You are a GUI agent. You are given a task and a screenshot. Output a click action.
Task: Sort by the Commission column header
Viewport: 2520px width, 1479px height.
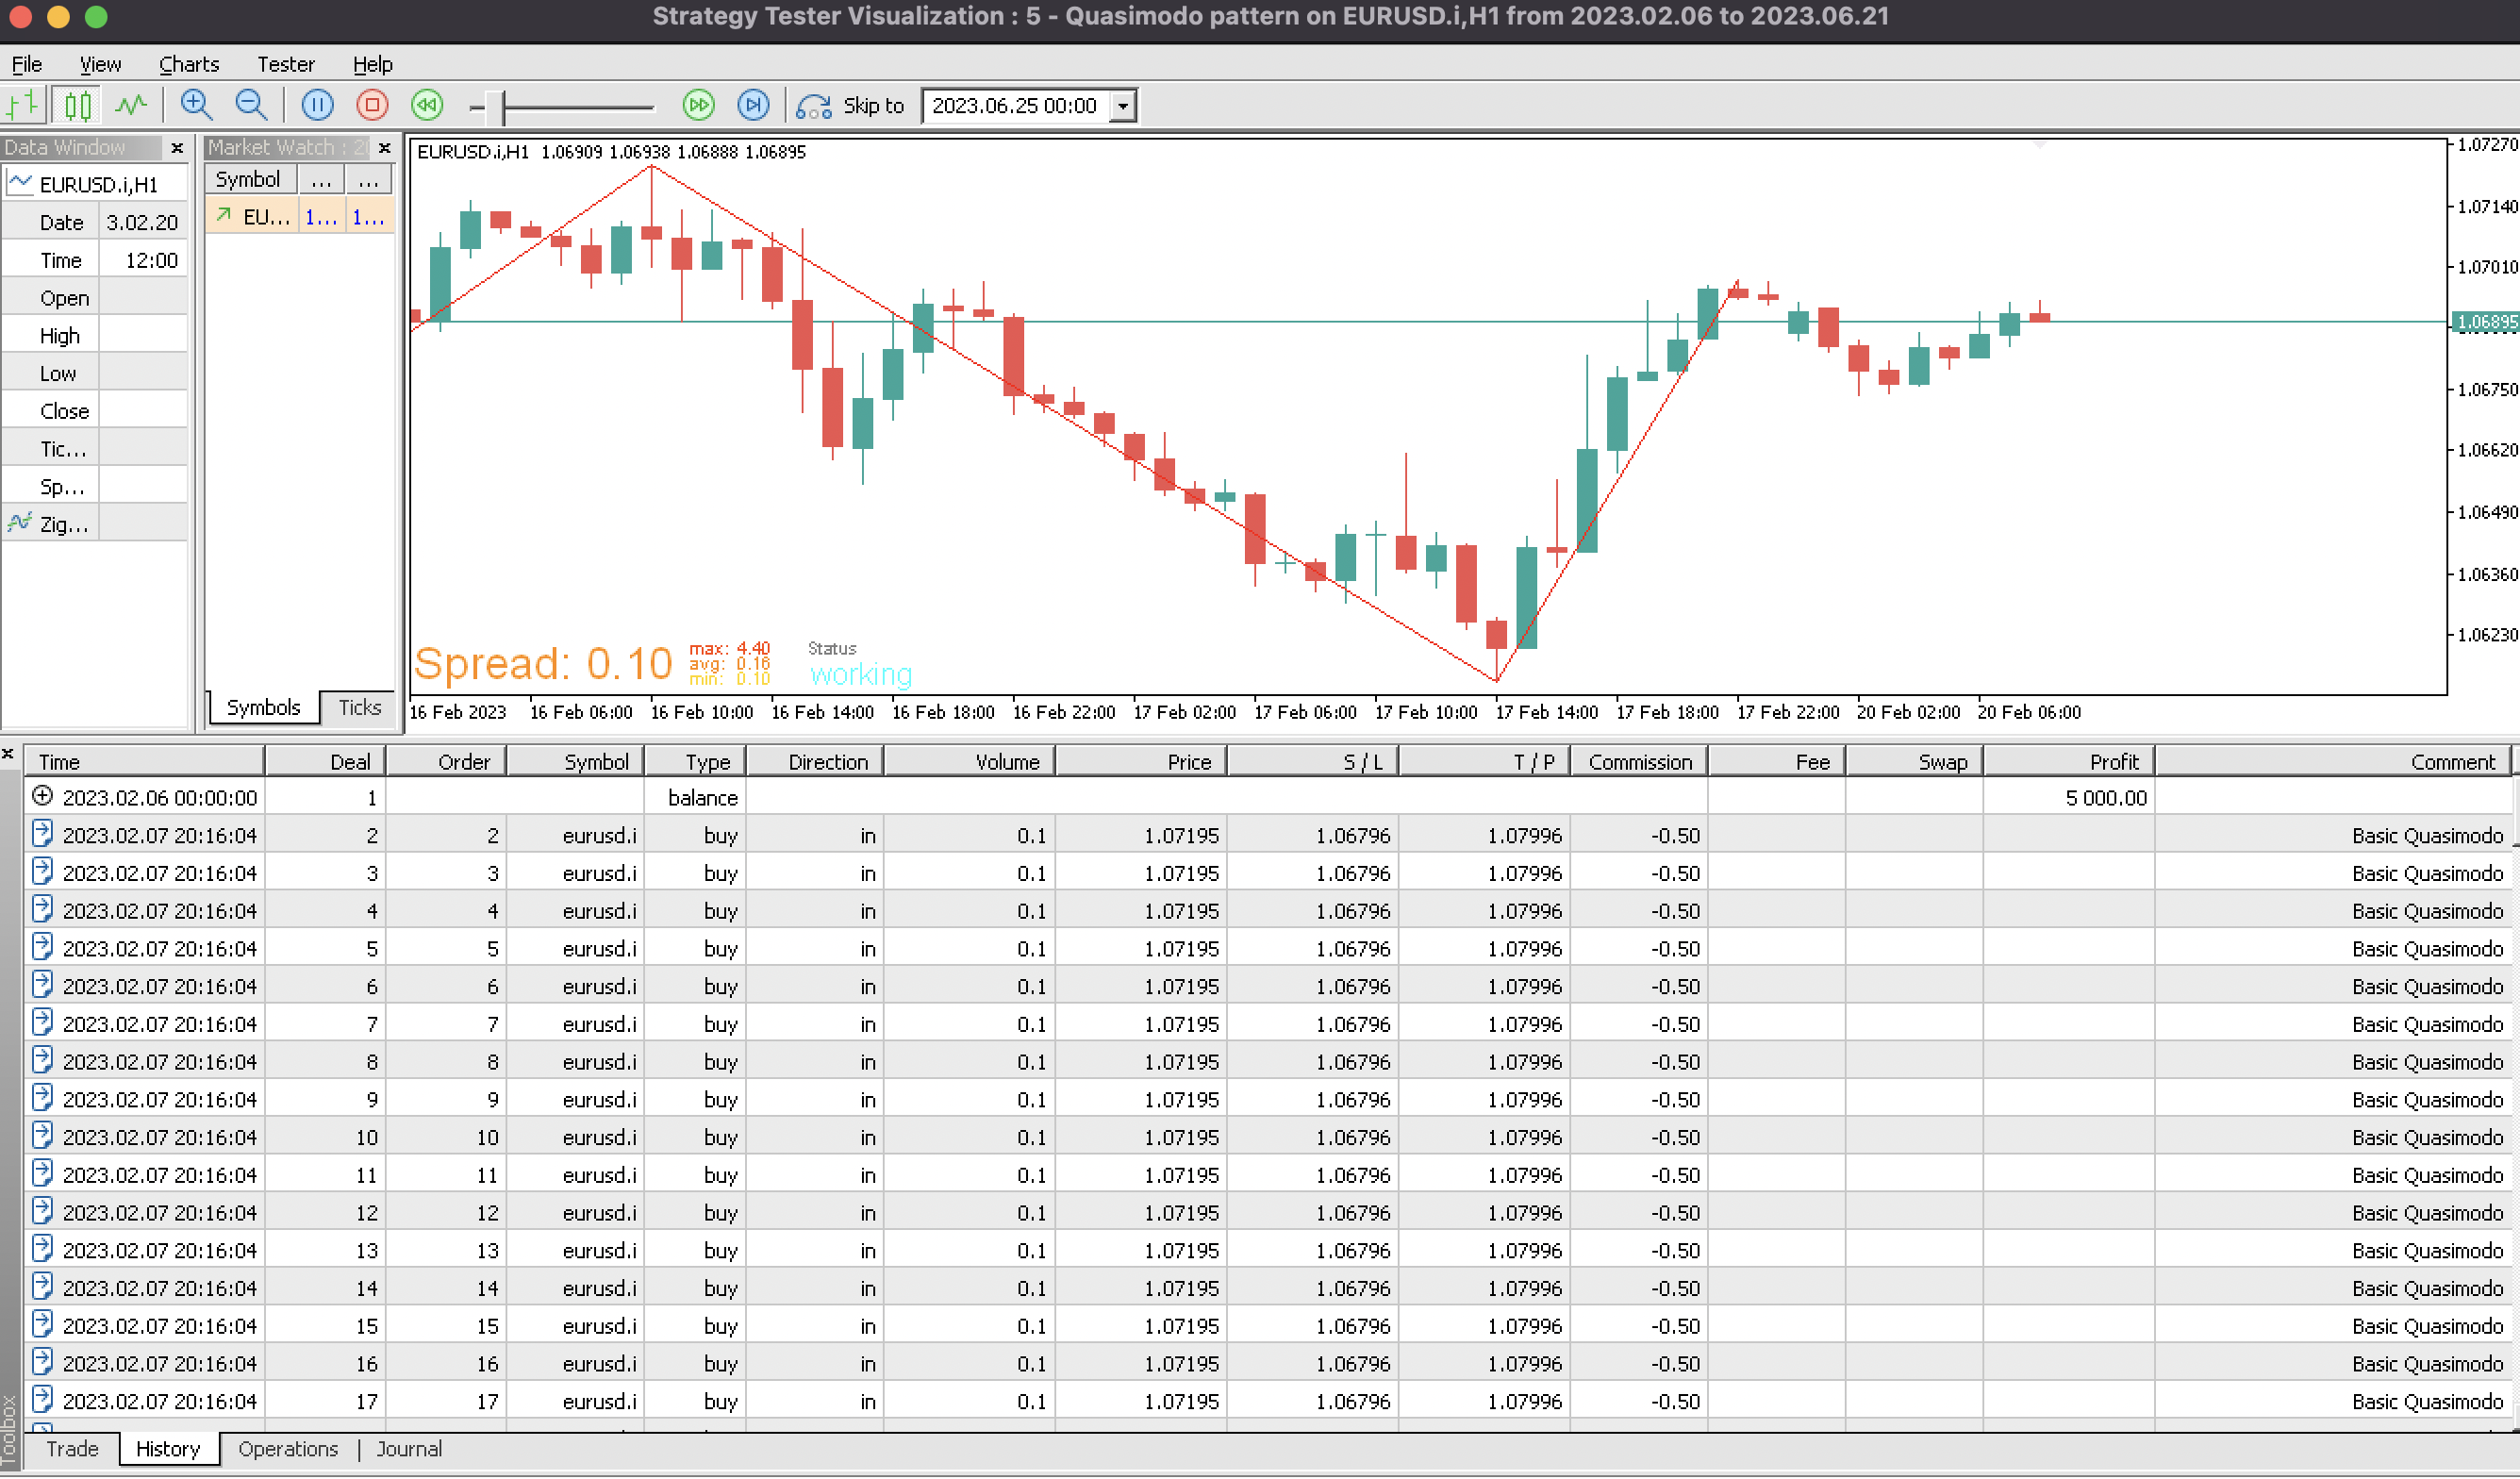click(1639, 762)
